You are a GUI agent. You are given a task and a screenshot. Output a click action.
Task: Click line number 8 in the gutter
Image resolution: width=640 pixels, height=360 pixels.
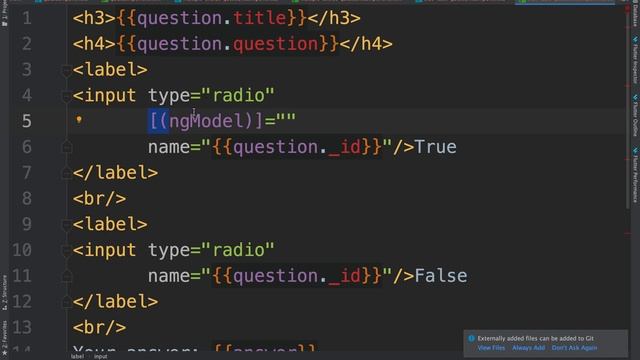(27, 199)
